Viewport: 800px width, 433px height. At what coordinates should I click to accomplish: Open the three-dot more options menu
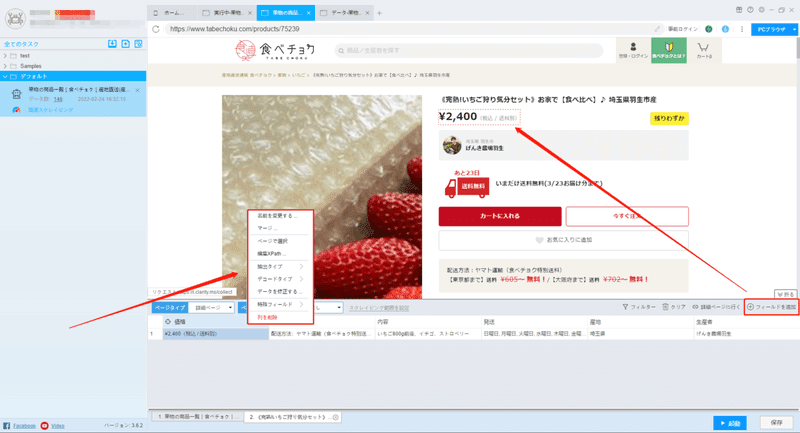[x=741, y=29]
